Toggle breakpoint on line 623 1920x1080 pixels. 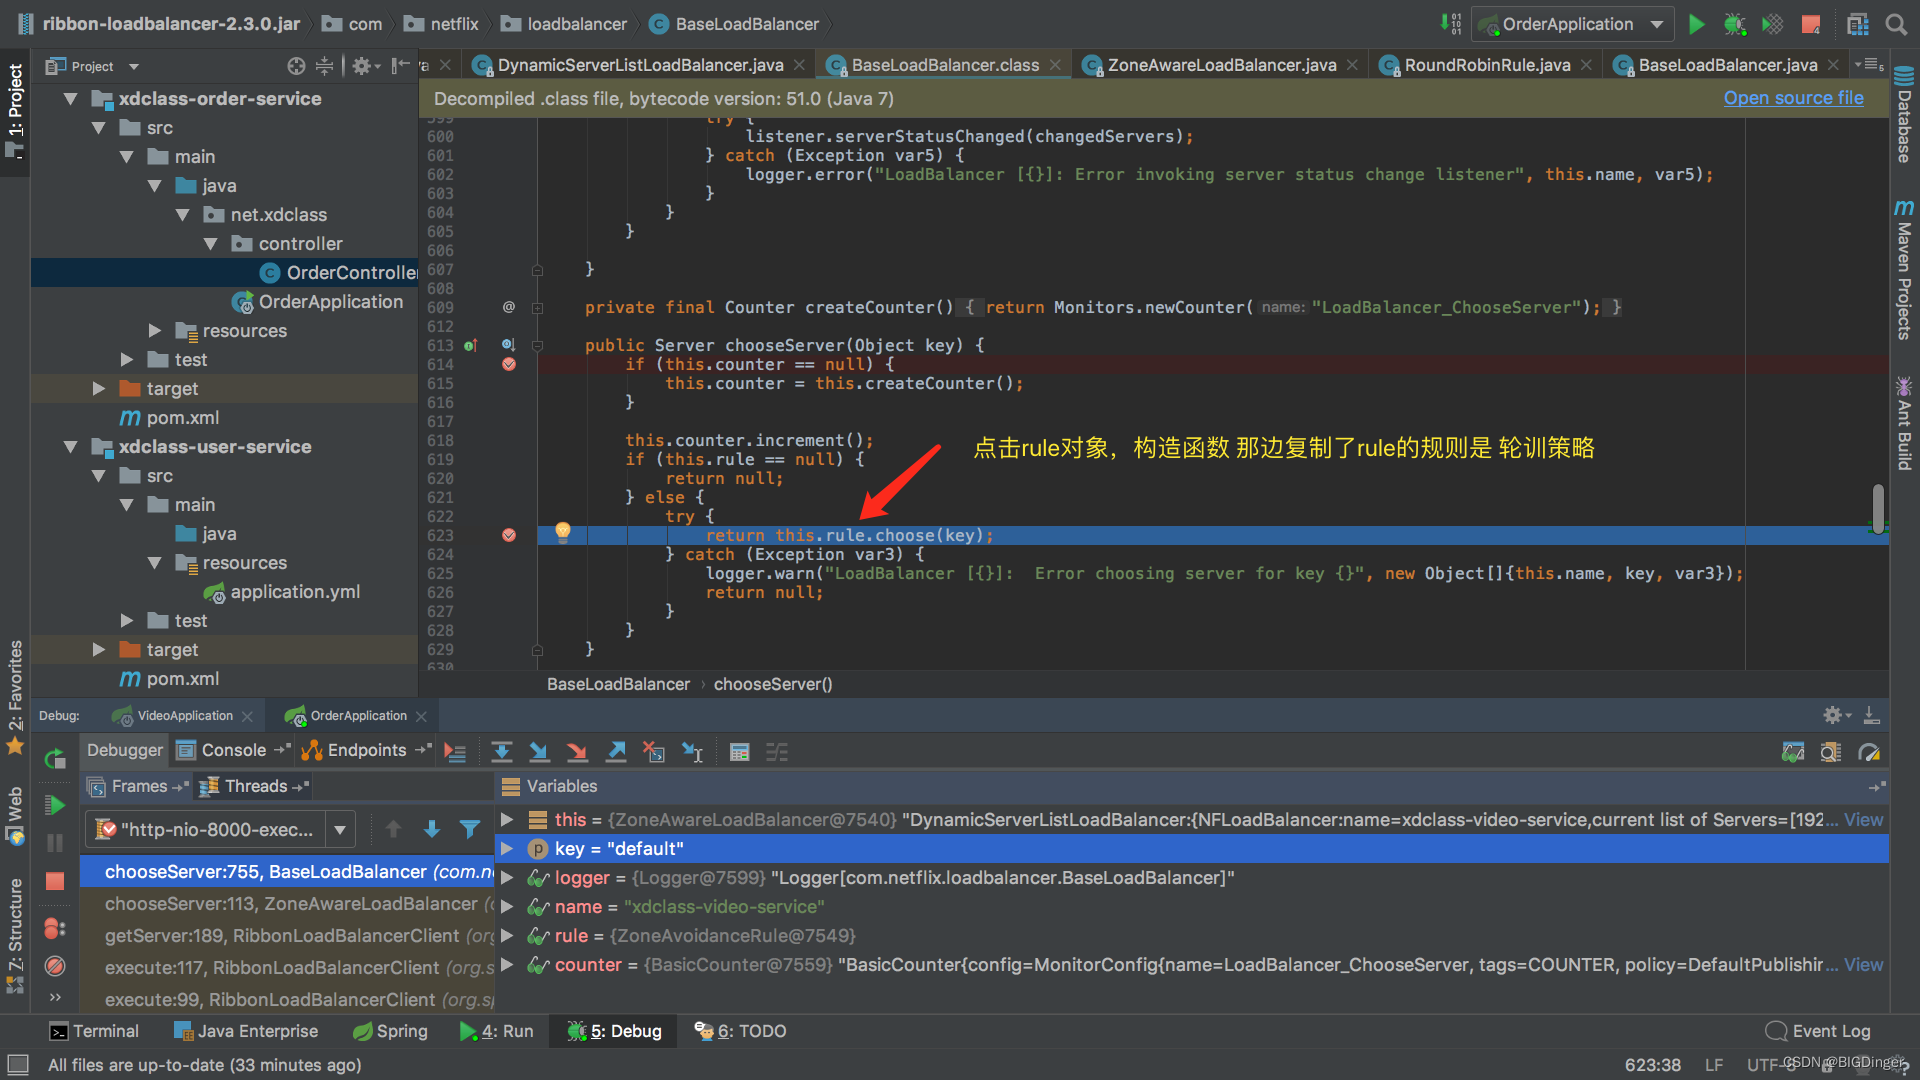(x=509, y=536)
